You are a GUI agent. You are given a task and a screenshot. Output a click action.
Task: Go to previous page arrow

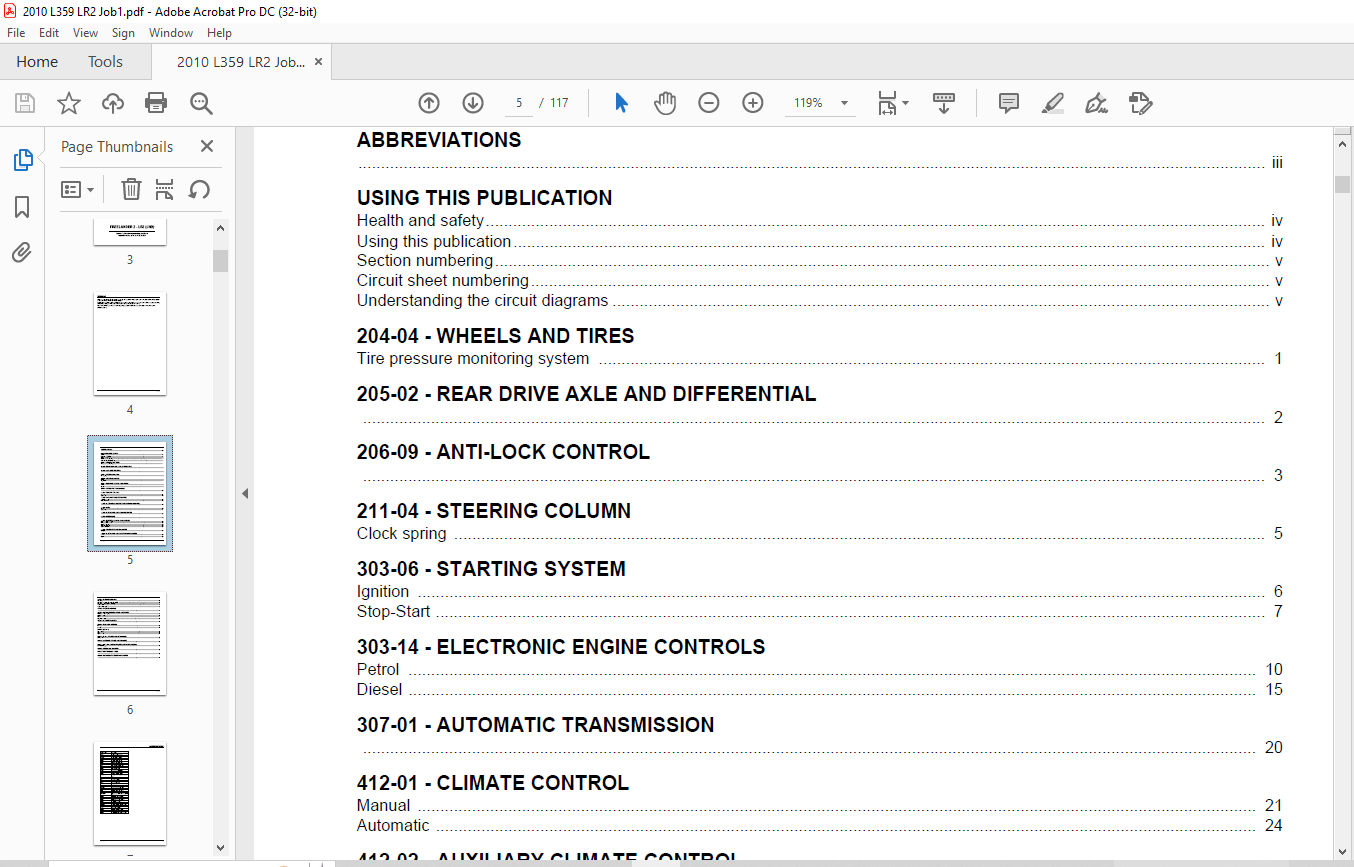tap(429, 103)
